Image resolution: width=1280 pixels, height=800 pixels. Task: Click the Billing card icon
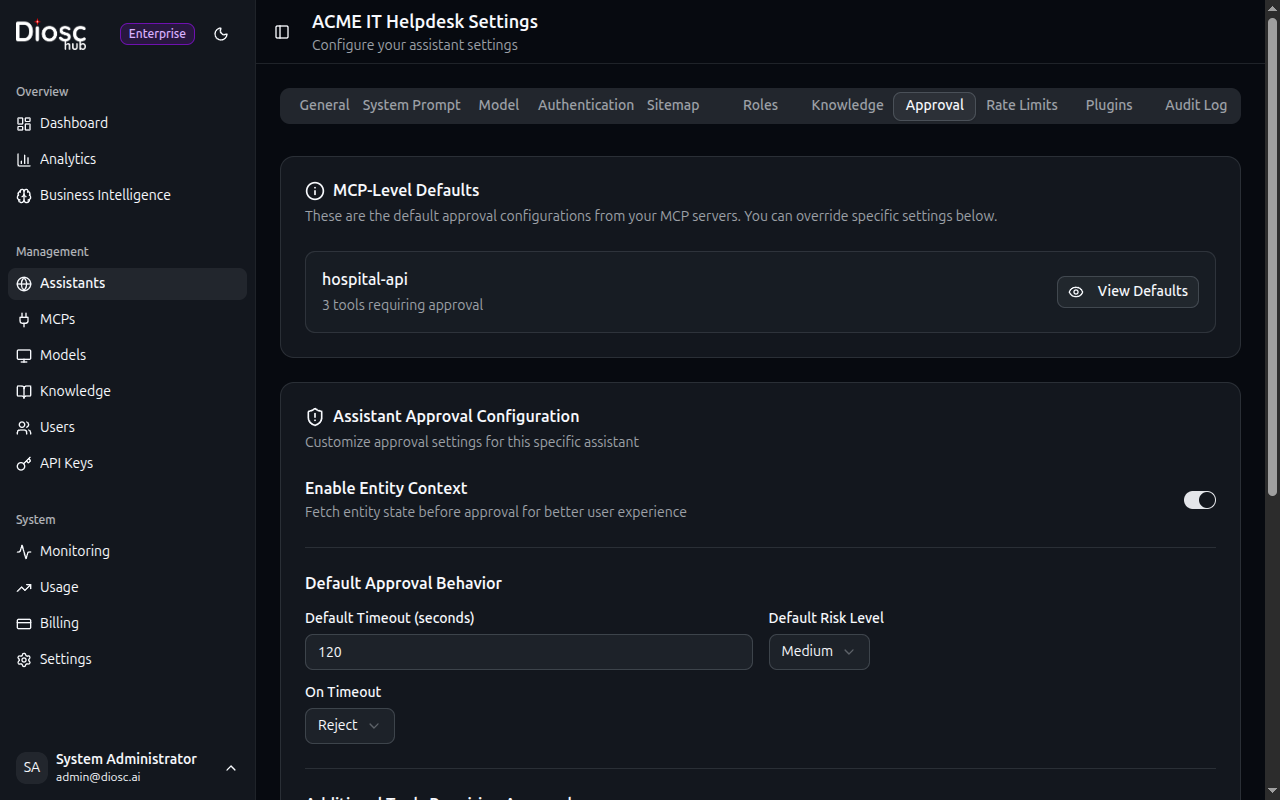[x=24, y=623]
